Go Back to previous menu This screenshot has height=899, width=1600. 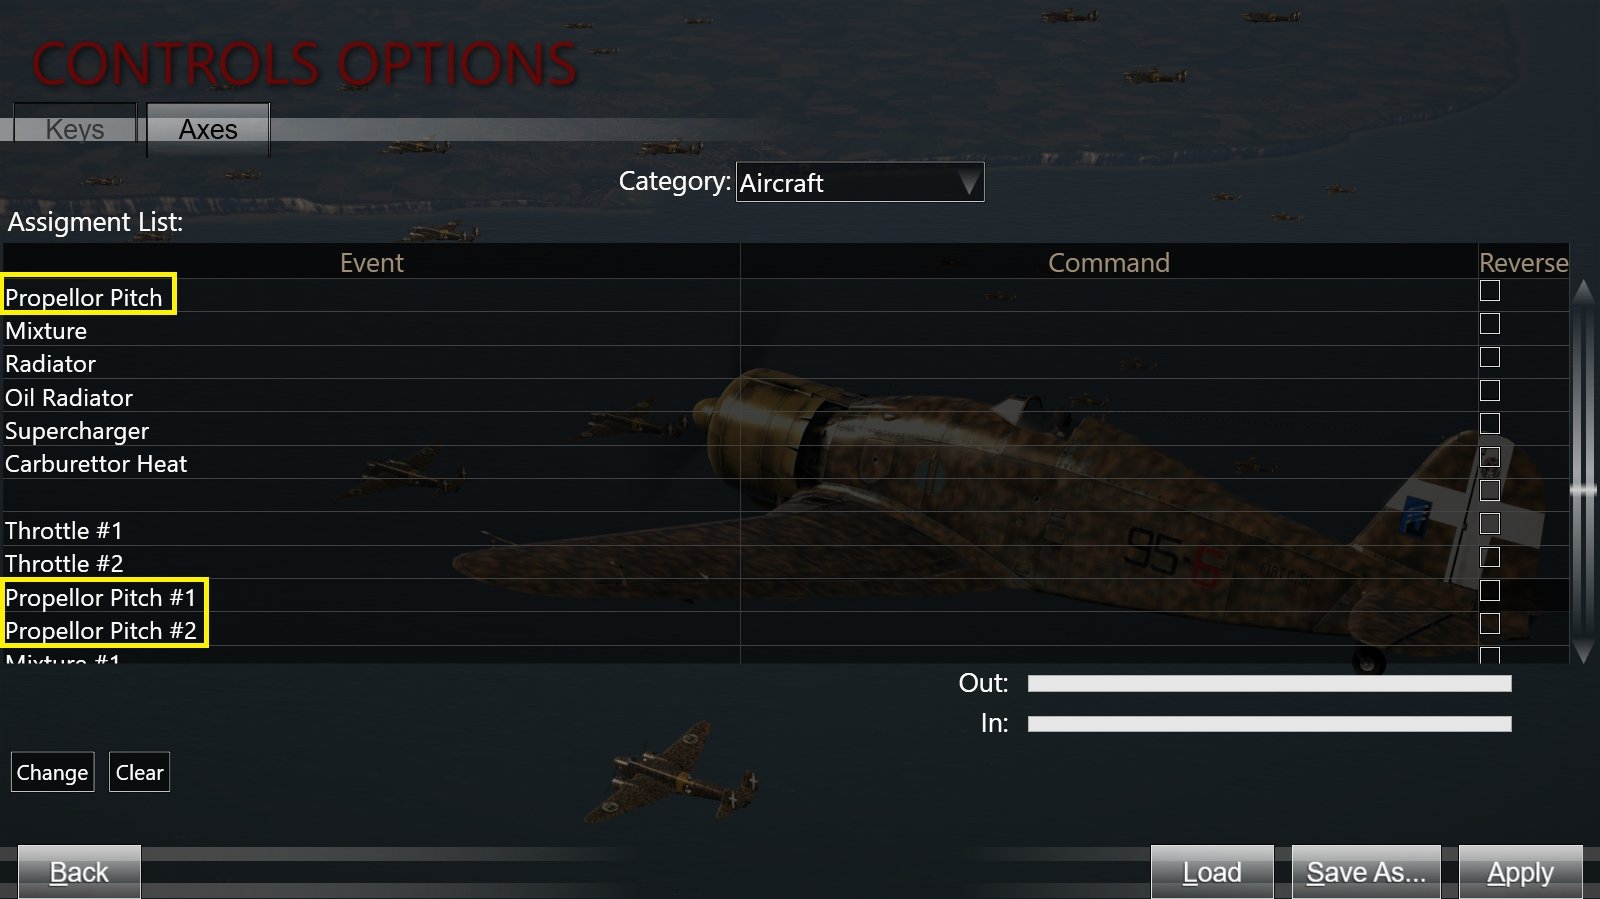tap(79, 872)
